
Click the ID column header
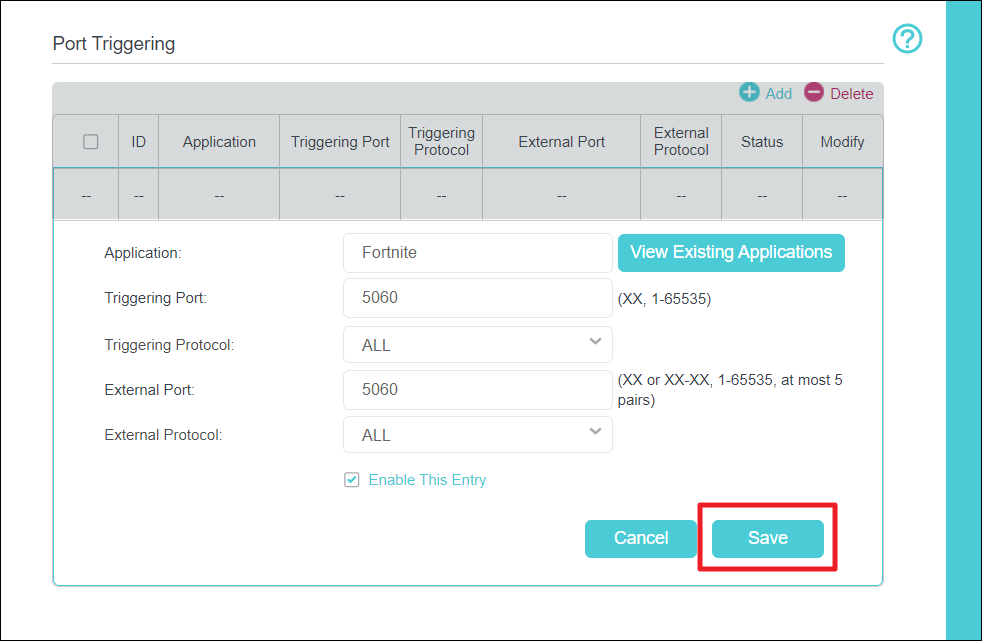click(138, 142)
